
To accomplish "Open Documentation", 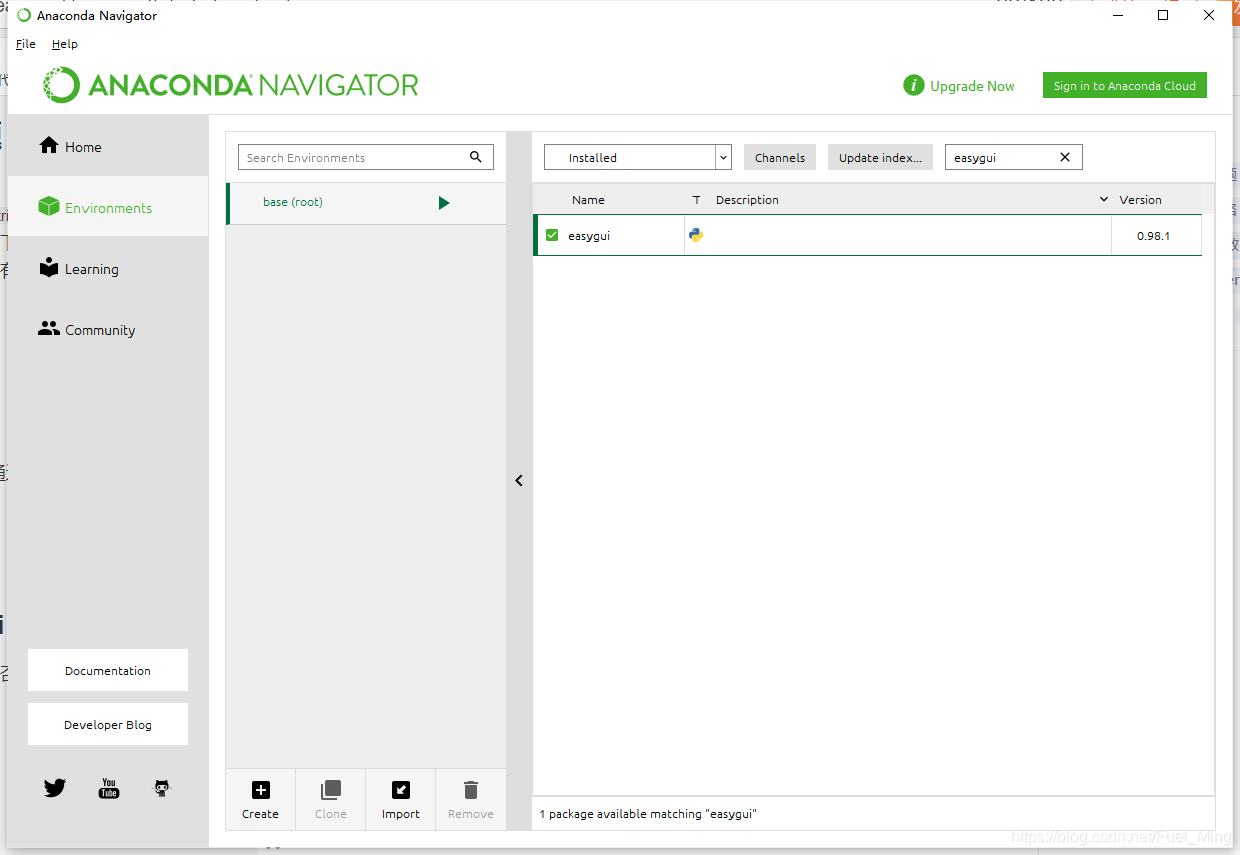I will [x=108, y=670].
